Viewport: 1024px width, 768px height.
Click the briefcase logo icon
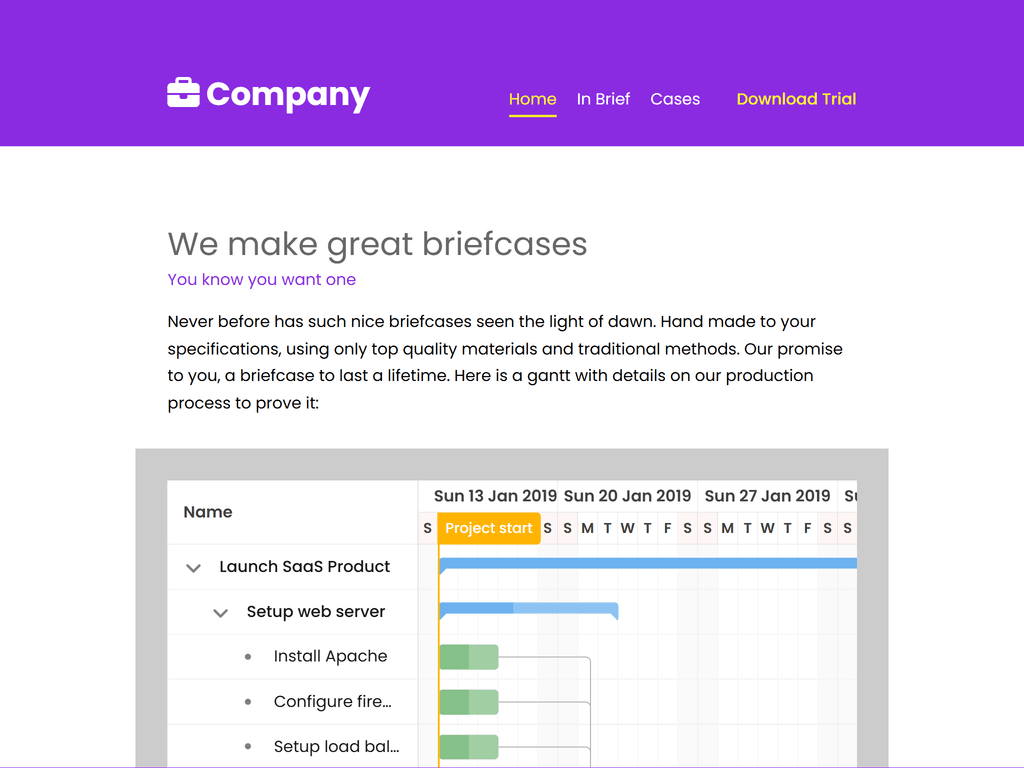tap(183, 93)
